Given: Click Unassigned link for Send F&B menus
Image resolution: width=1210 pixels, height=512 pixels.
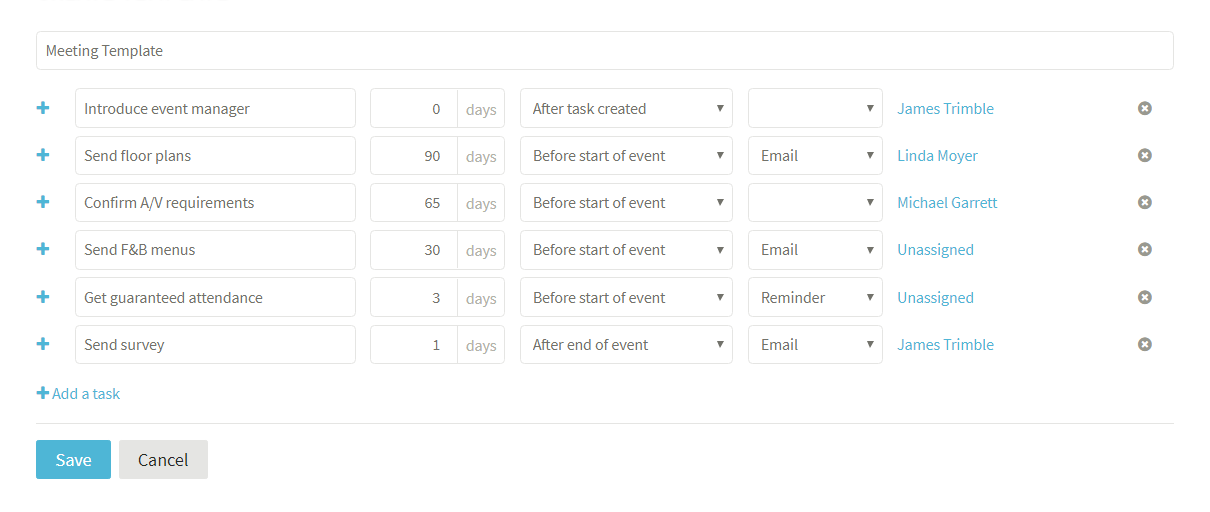Looking at the screenshot, I should 935,250.
